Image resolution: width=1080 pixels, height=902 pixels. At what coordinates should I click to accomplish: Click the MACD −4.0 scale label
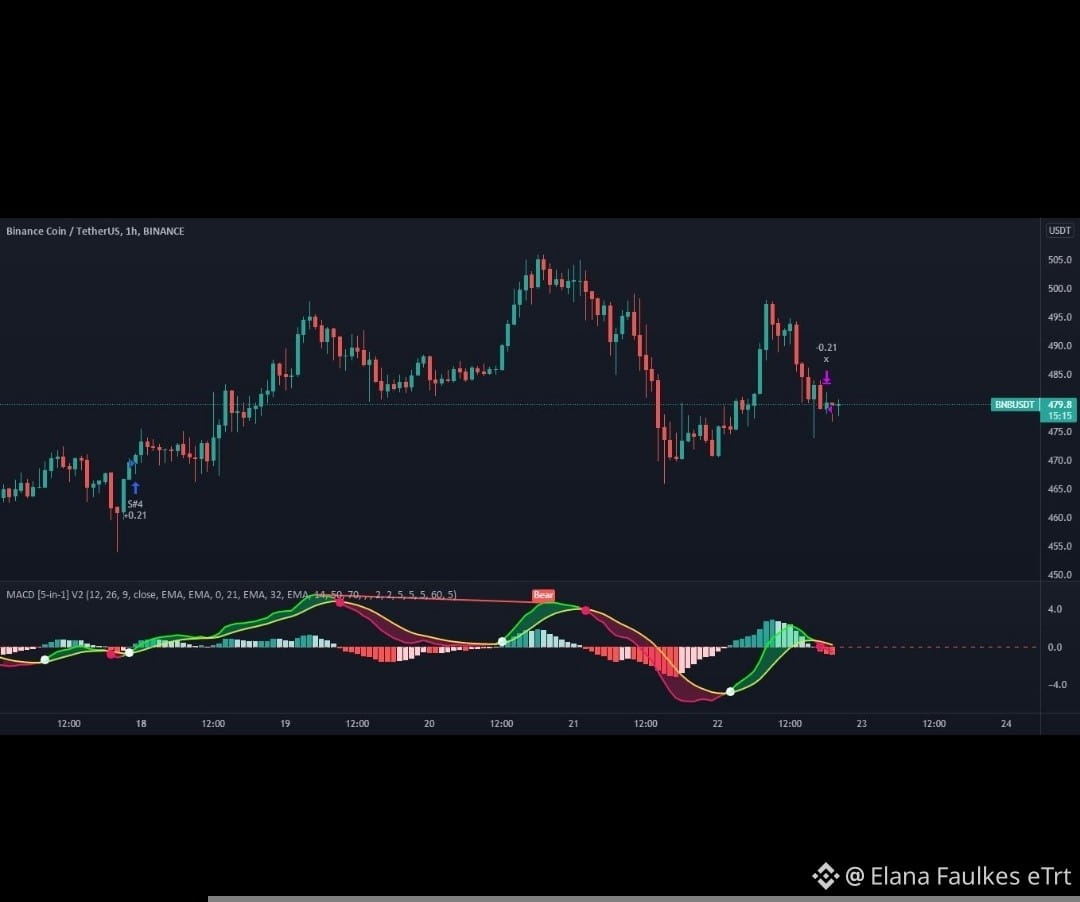pyautogui.click(x=1057, y=684)
